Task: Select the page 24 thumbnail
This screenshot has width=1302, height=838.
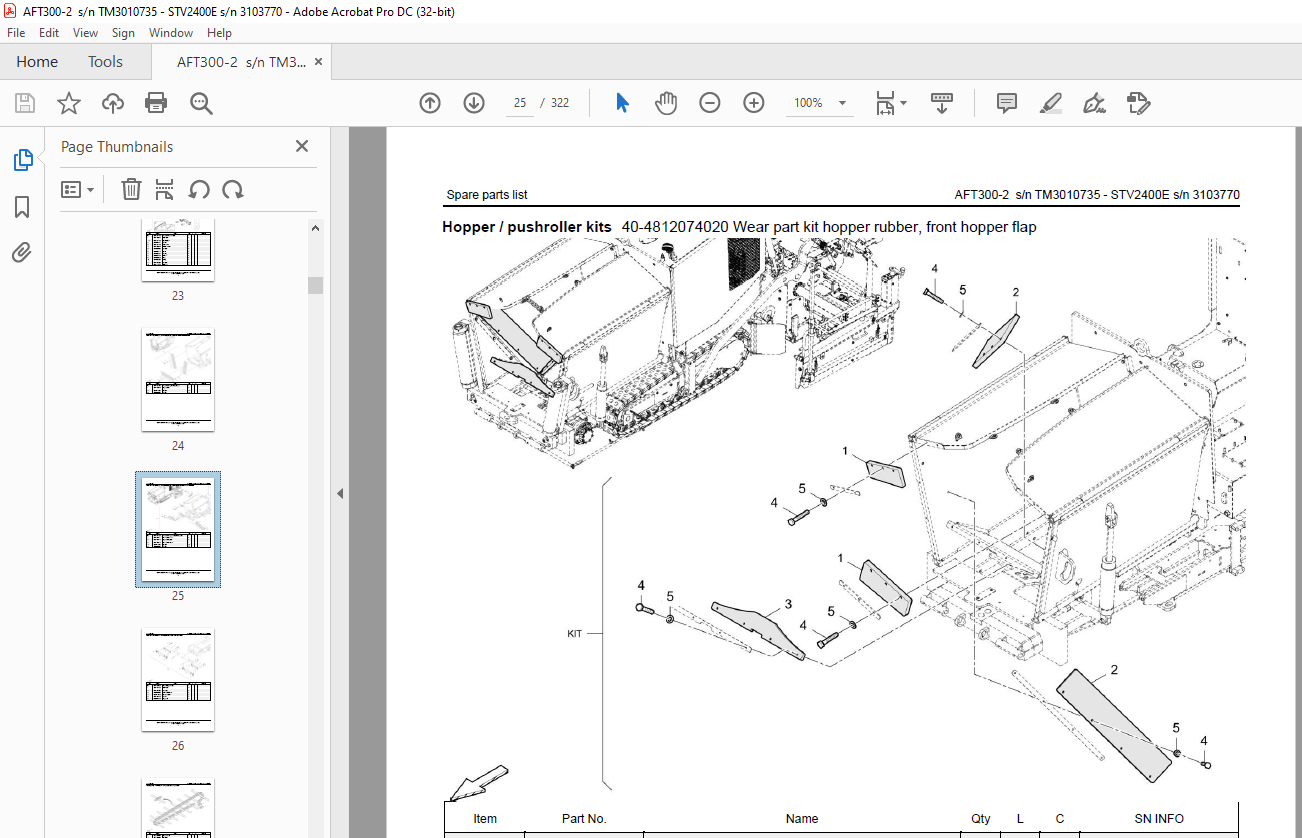Action: click(178, 380)
